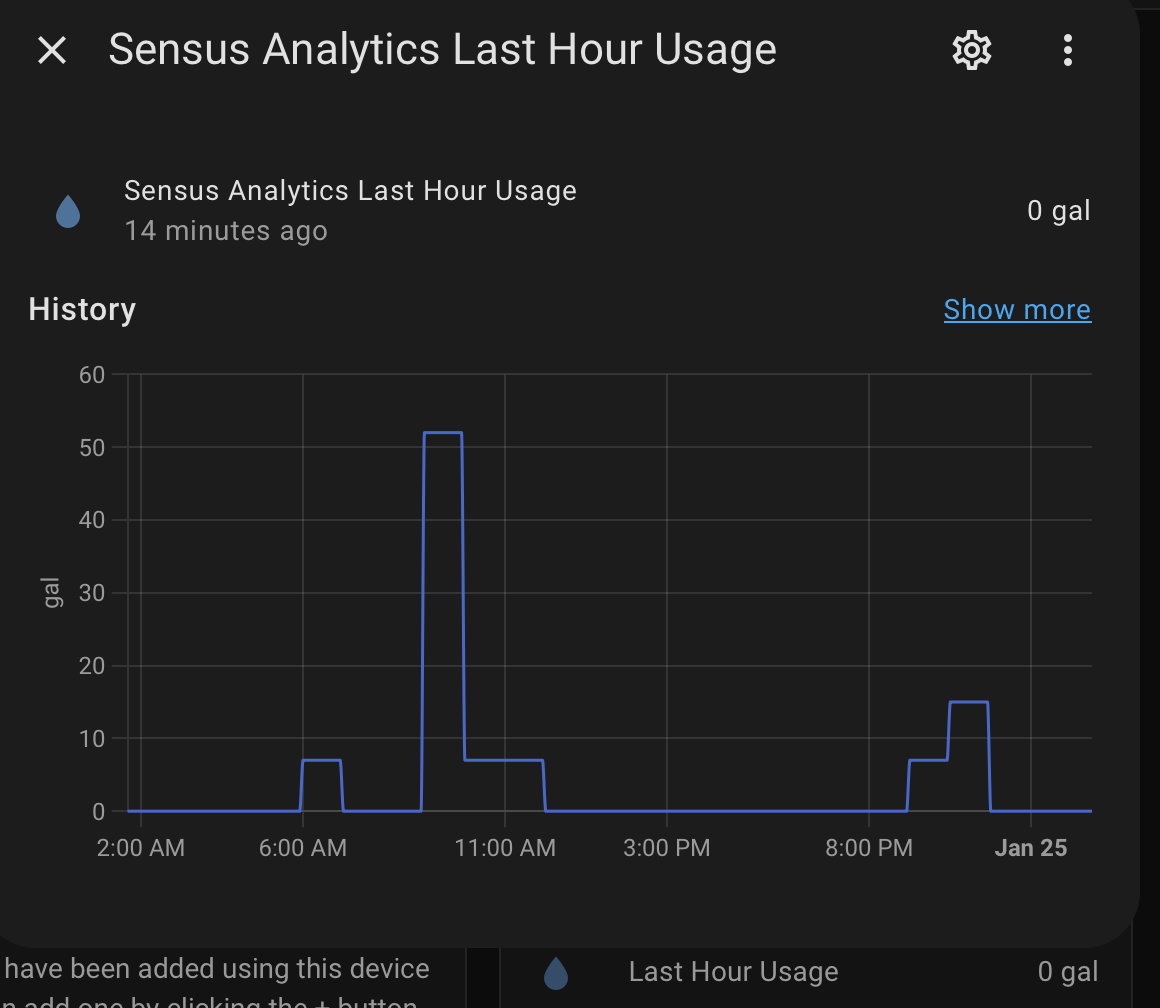This screenshot has width=1160, height=1008.
Task: Click the Last Hour Usage droplet icon below
Action: (x=556, y=973)
